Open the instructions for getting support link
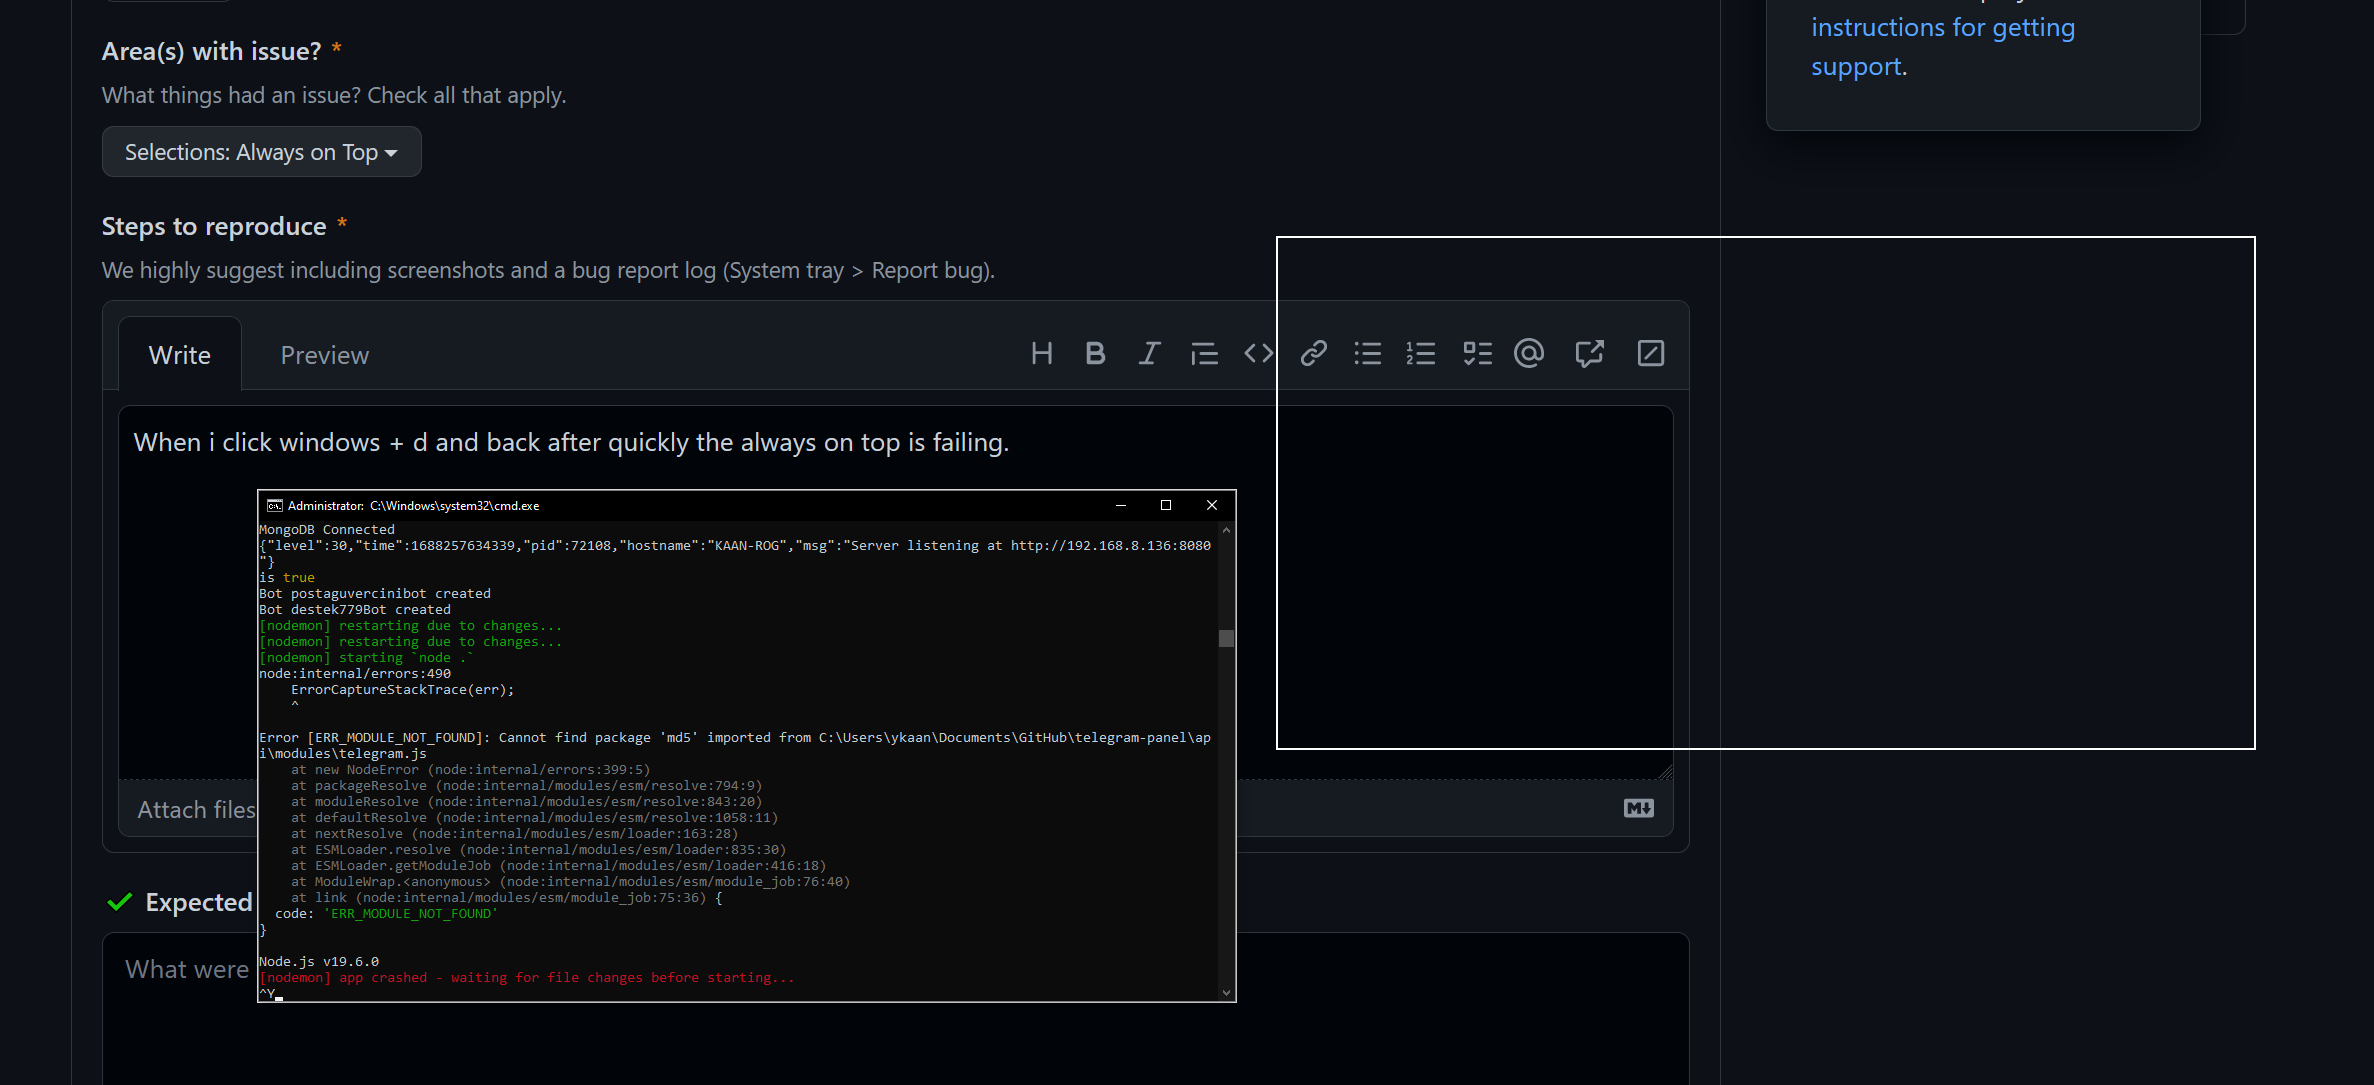 1941,27
